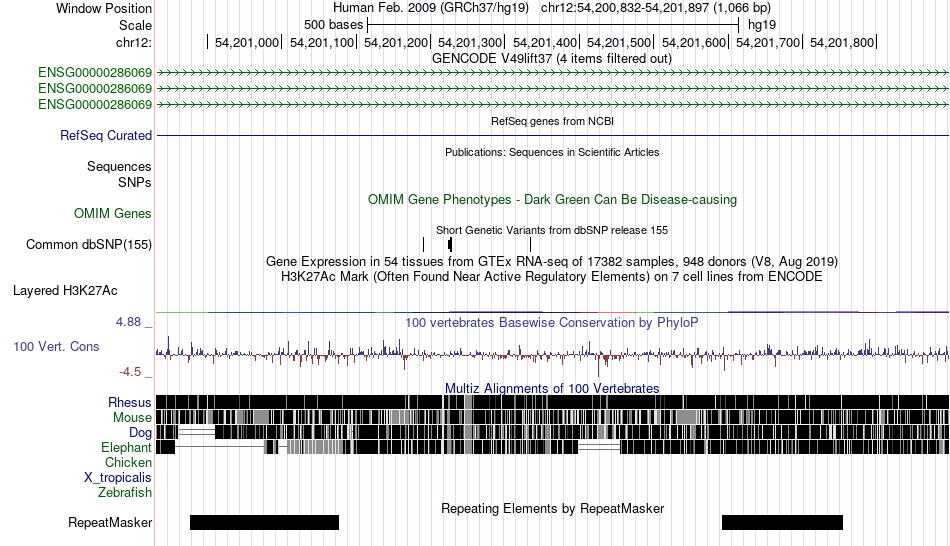Click the Mouse alignment row

(x=553, y=417)
